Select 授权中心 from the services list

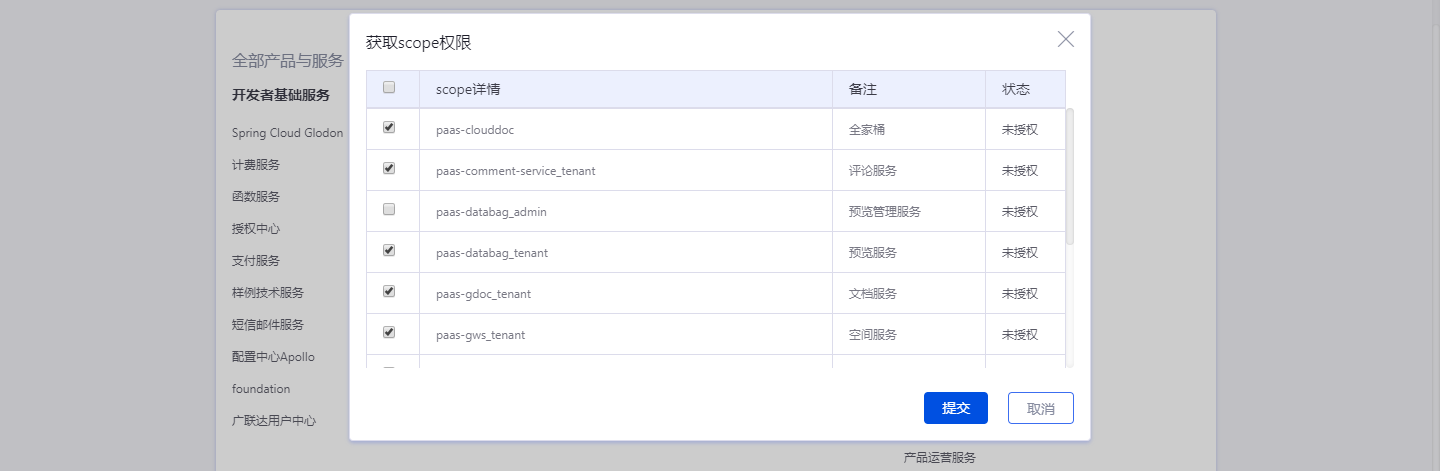[x=256, y=229]
